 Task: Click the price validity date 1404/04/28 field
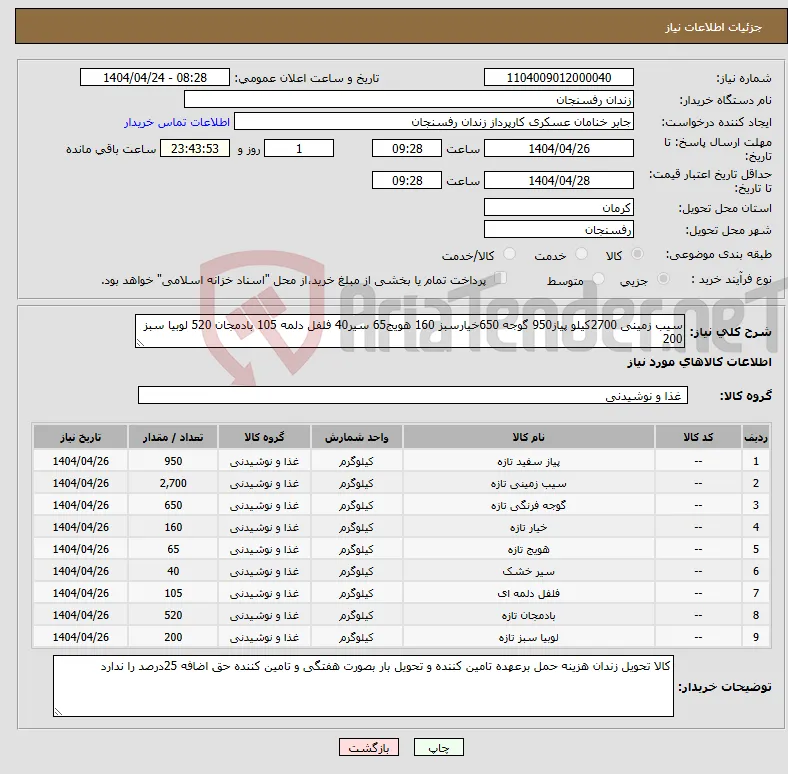559,180
